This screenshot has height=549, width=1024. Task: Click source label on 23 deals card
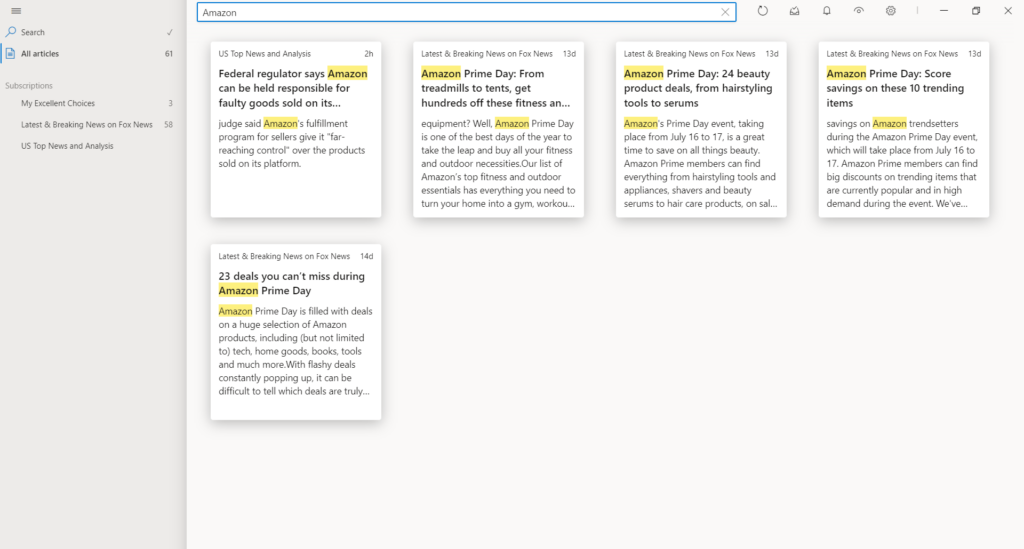click(x=284, y=257)
